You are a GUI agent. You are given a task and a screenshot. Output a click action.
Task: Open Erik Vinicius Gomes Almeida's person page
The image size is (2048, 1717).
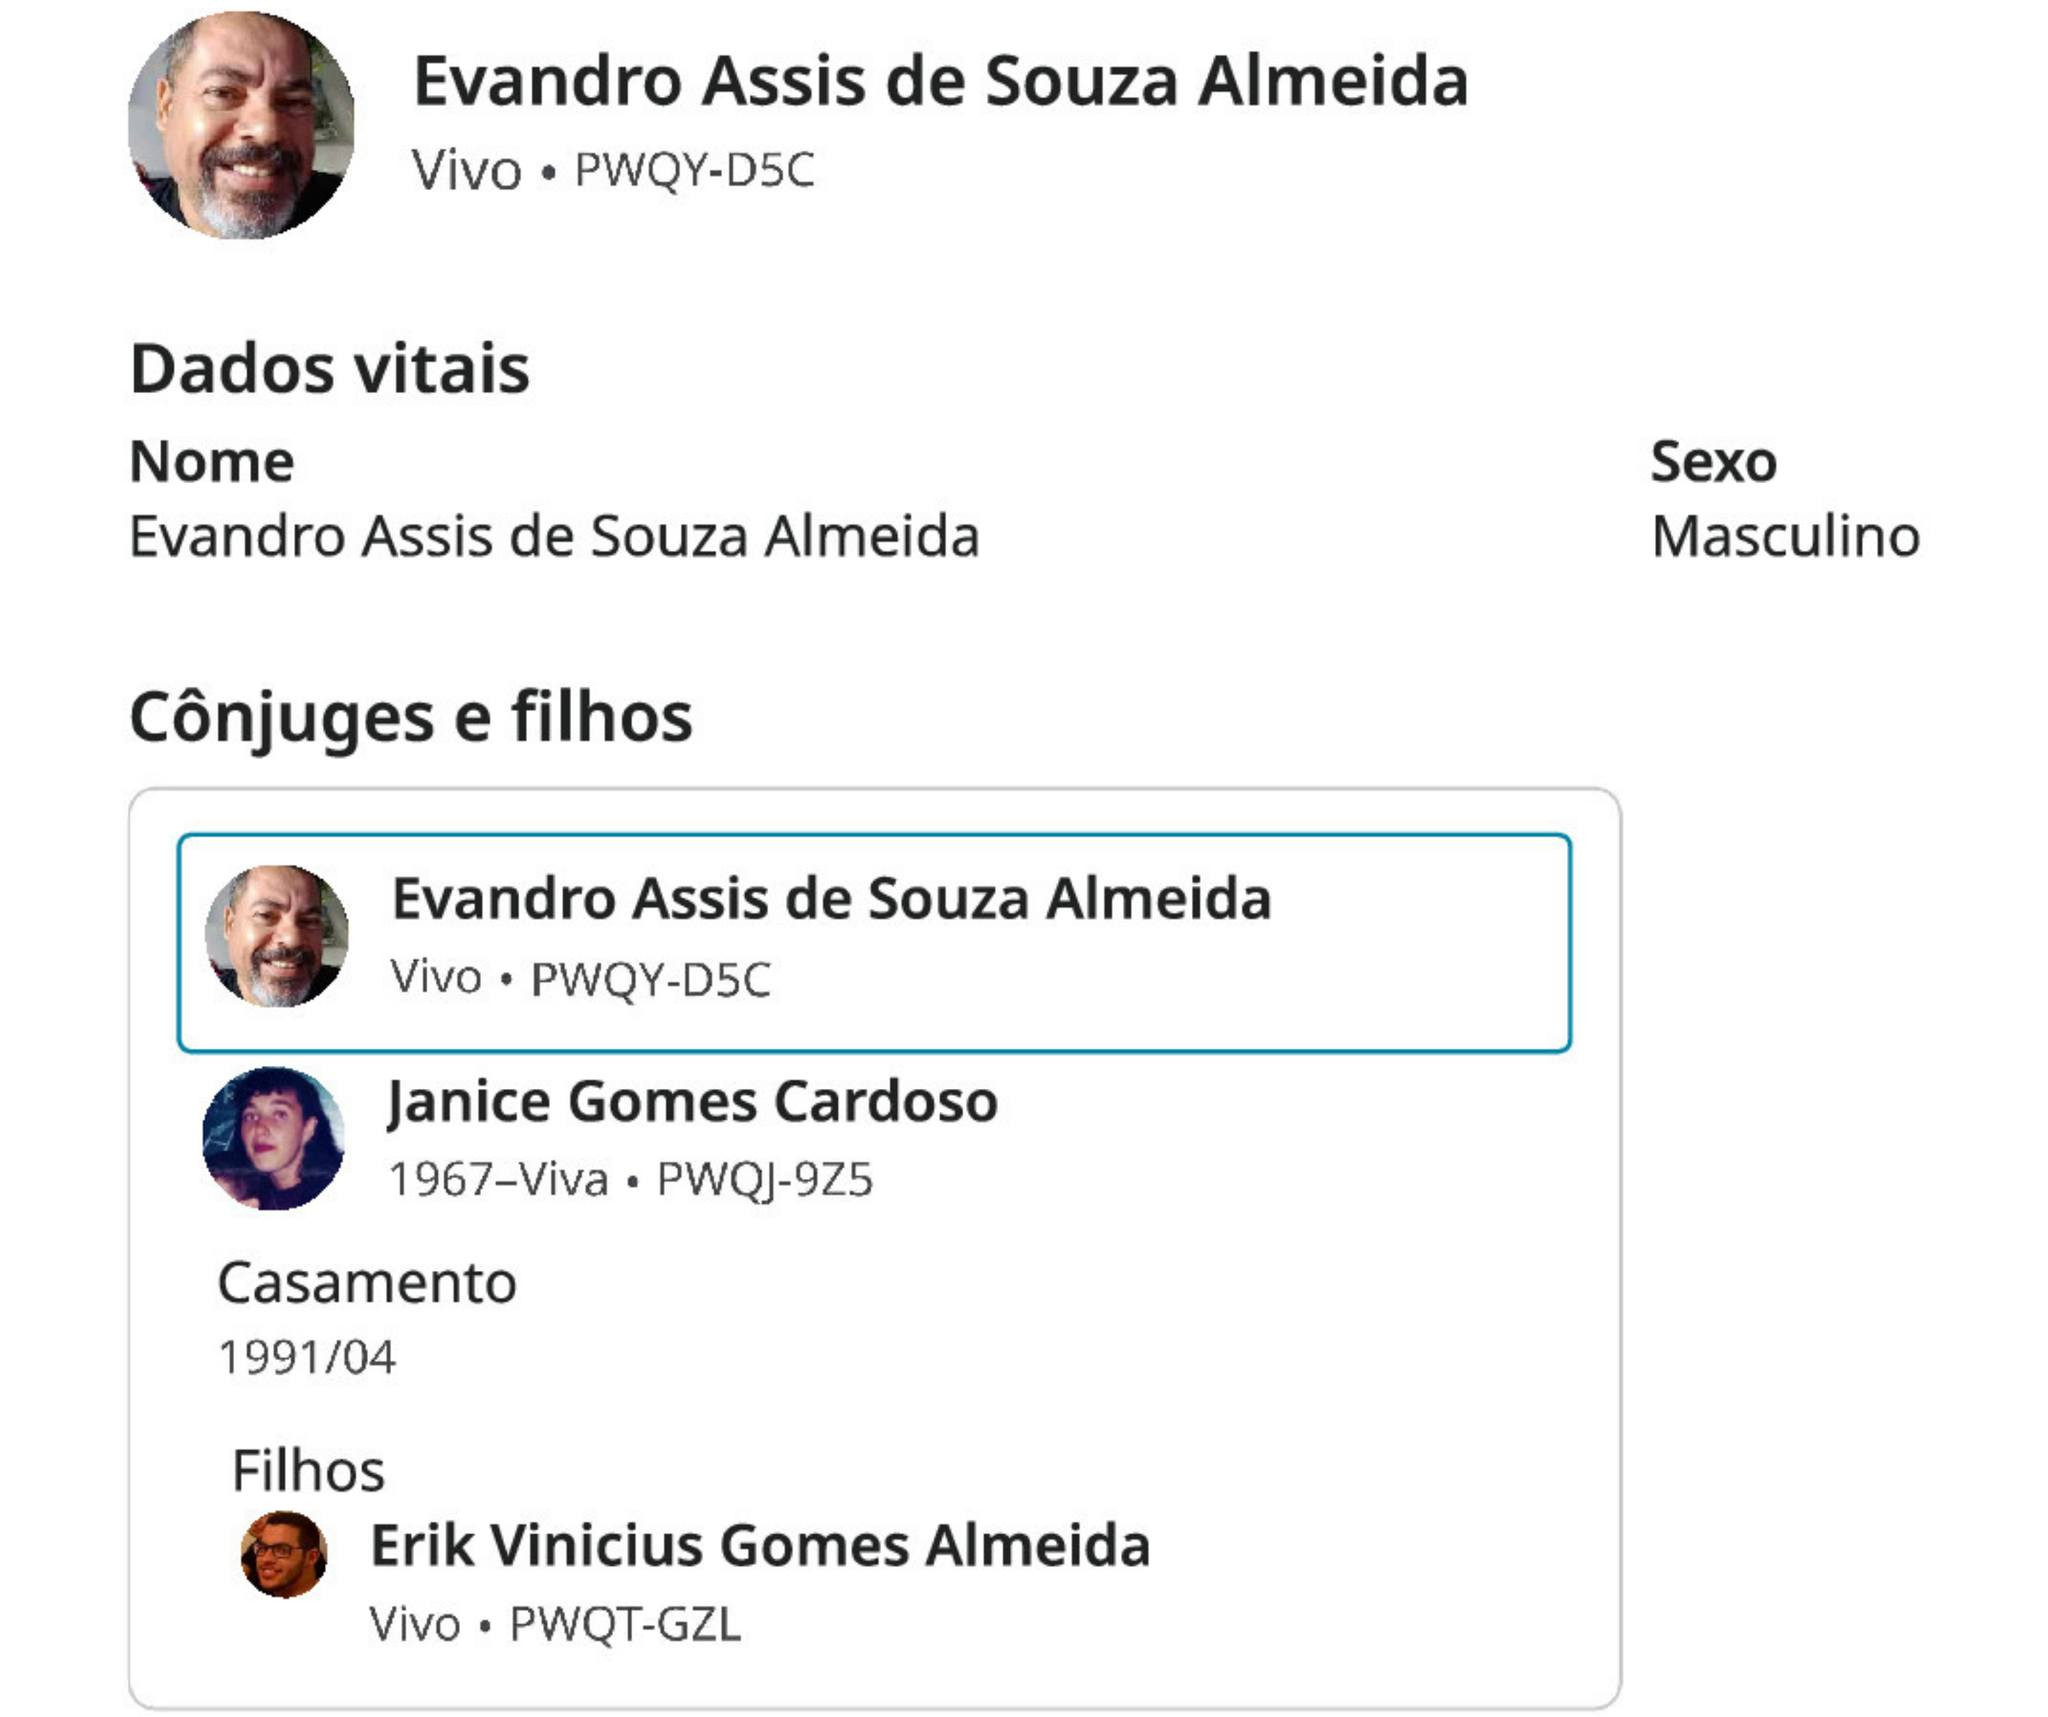tap(760, 1546)
